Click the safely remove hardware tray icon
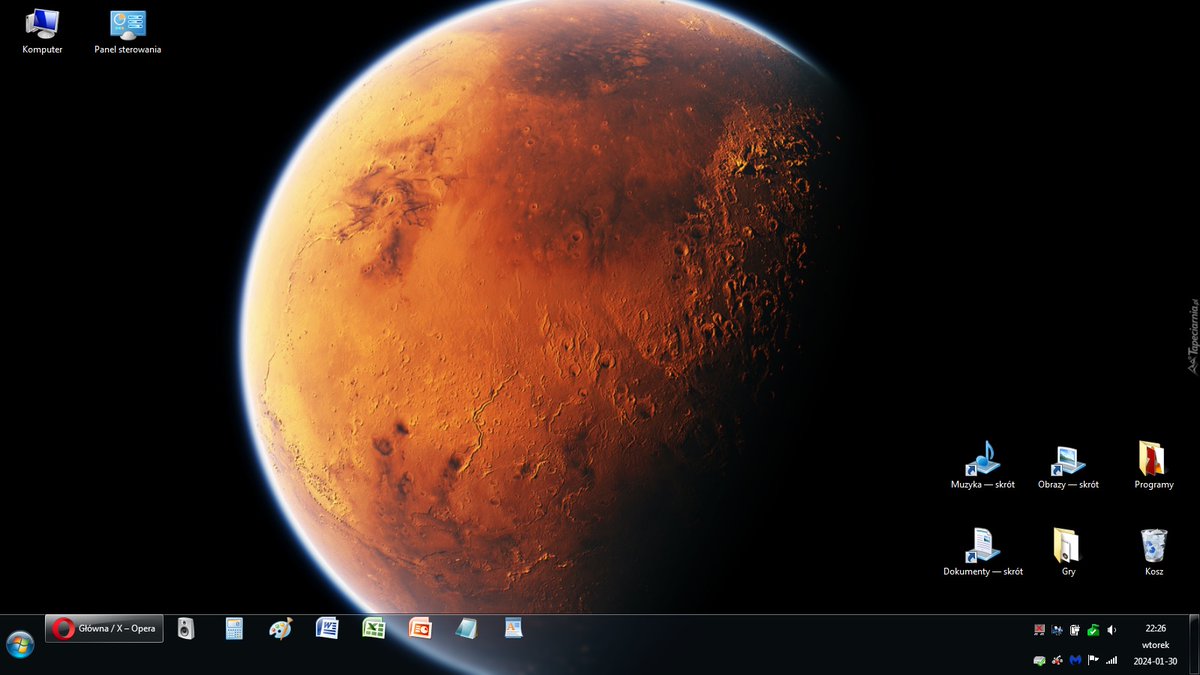 point(1039,660)
